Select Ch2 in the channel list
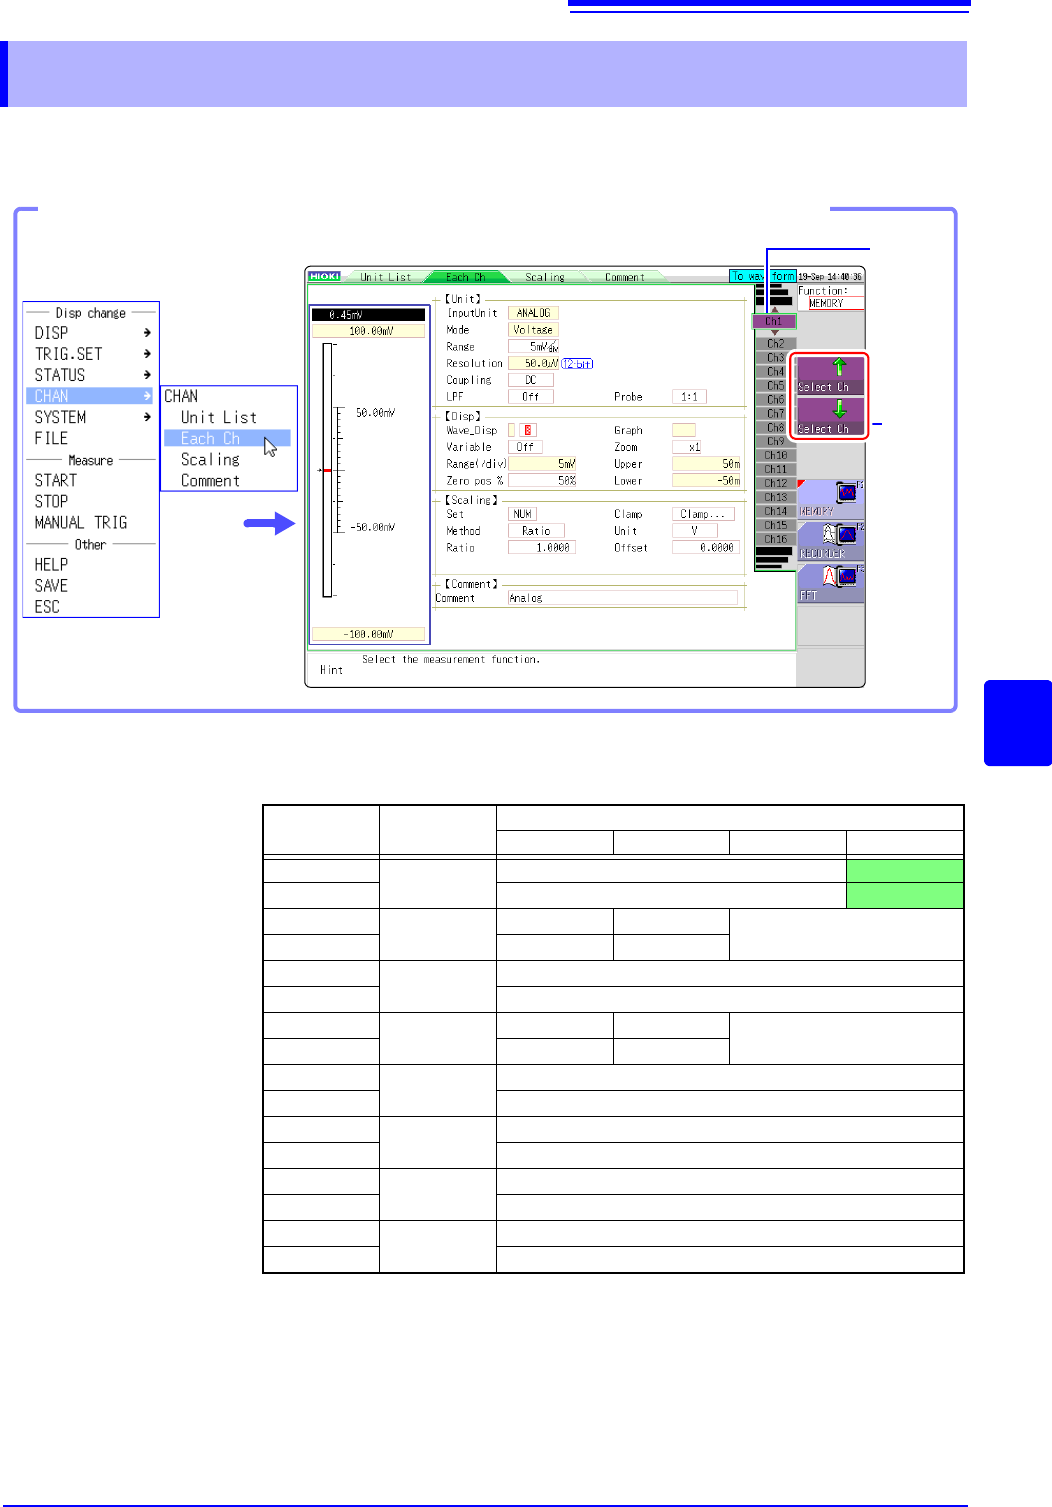 coord(775,343)
